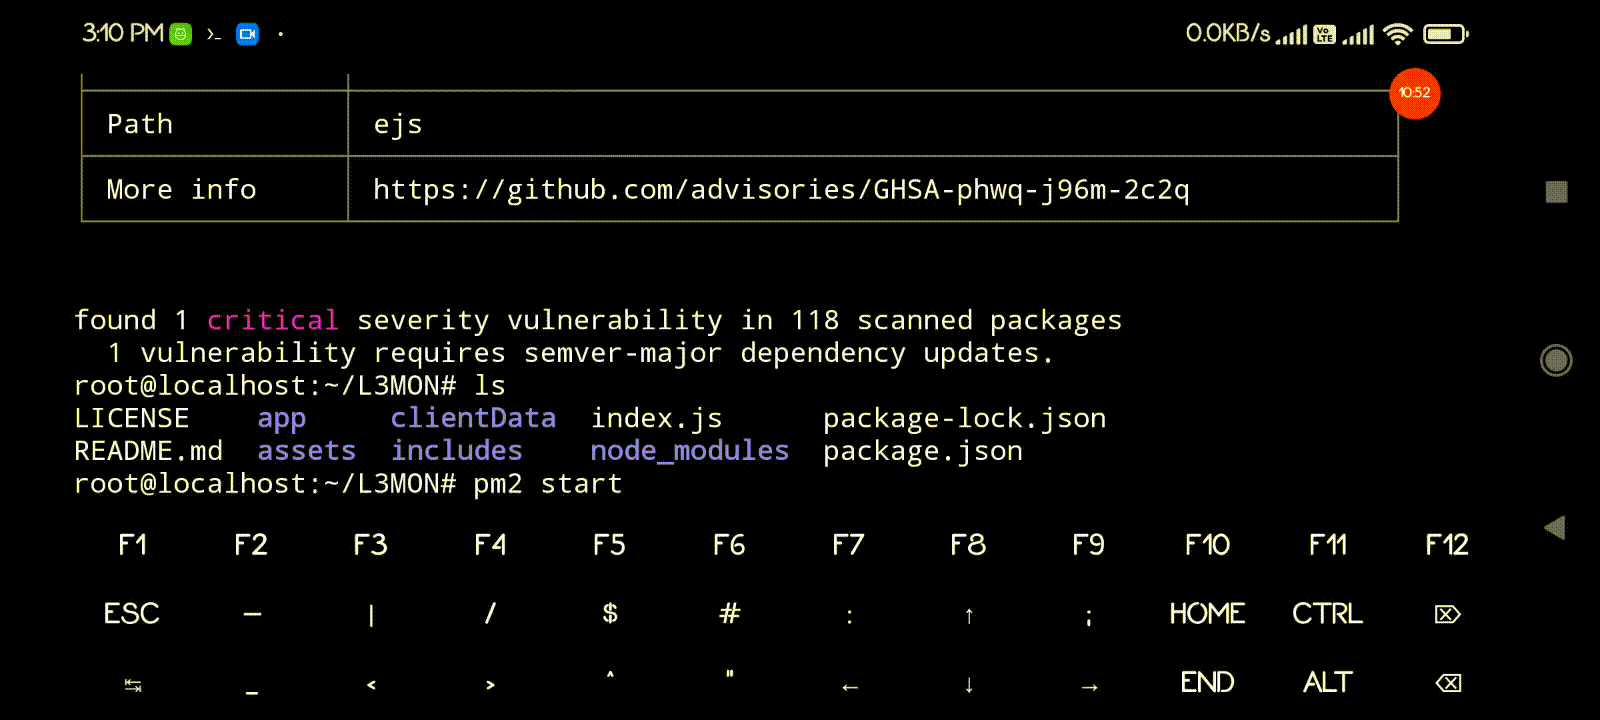Tap the Android home circle button
The width and height of the screenshot is (1600, 720).
[x=1556, y=360]
